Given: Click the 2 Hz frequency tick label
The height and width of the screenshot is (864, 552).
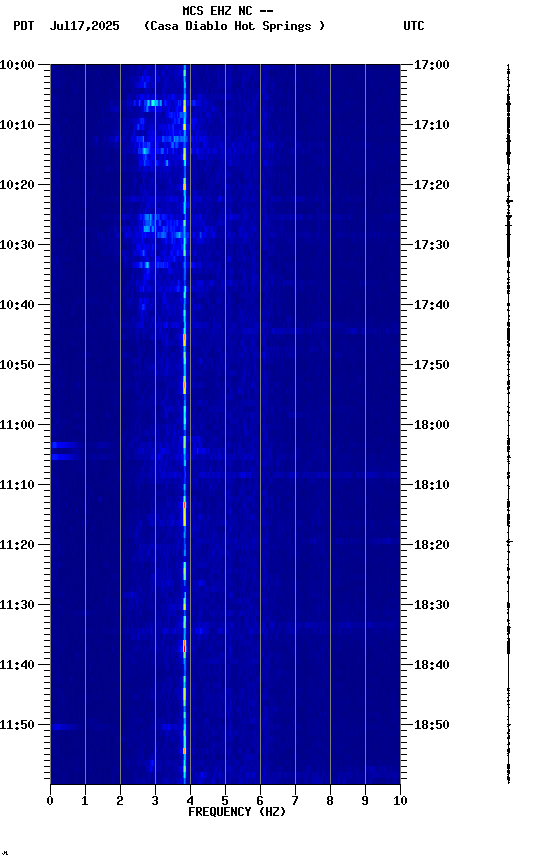Looking at the screenshot, I should pos(120,801).
